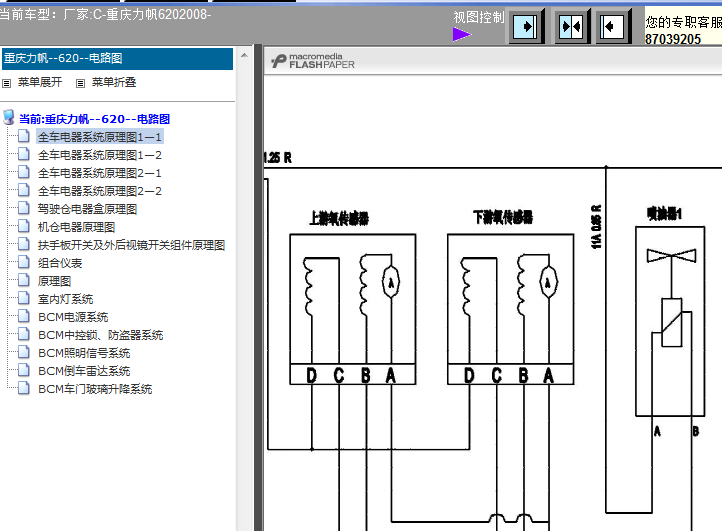The image size is (722, 531).
Task: Click the 菜单展开 list icon
Action: point(6,83)
